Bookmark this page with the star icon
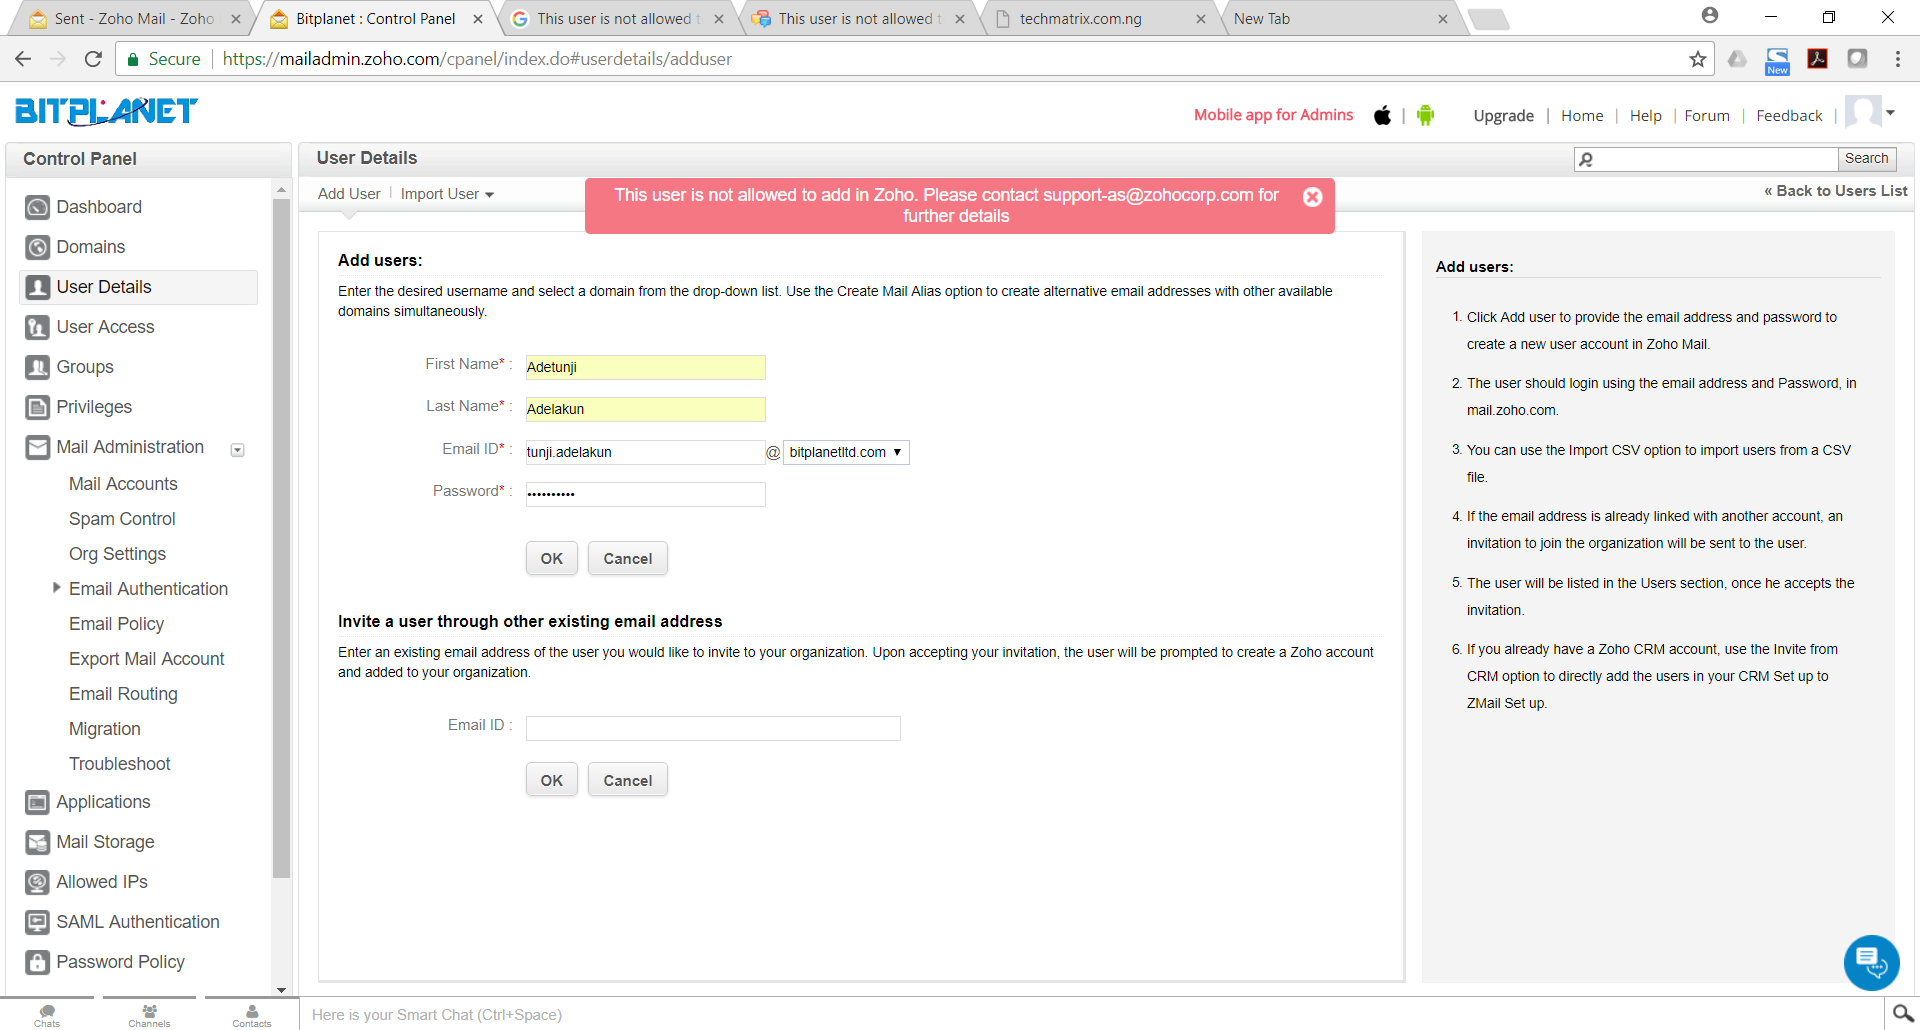The height and width of the screenshot is (1030, 1920). [x=1697, y=59]
